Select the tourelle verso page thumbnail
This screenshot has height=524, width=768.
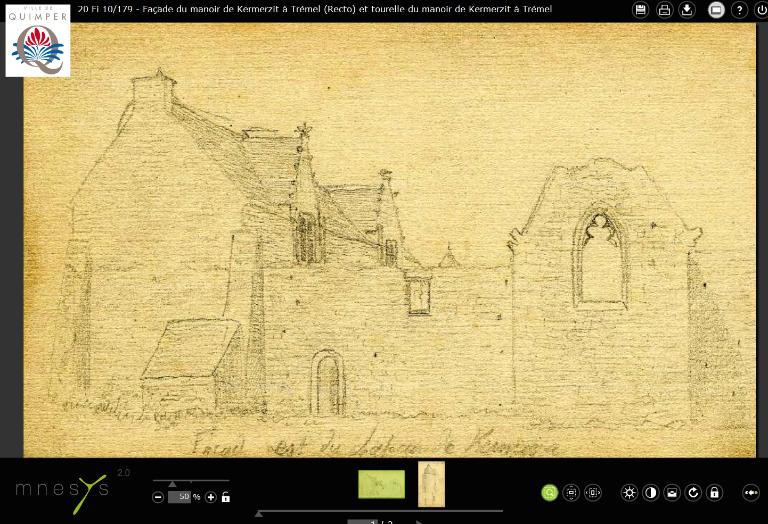(x=431, y=484)
